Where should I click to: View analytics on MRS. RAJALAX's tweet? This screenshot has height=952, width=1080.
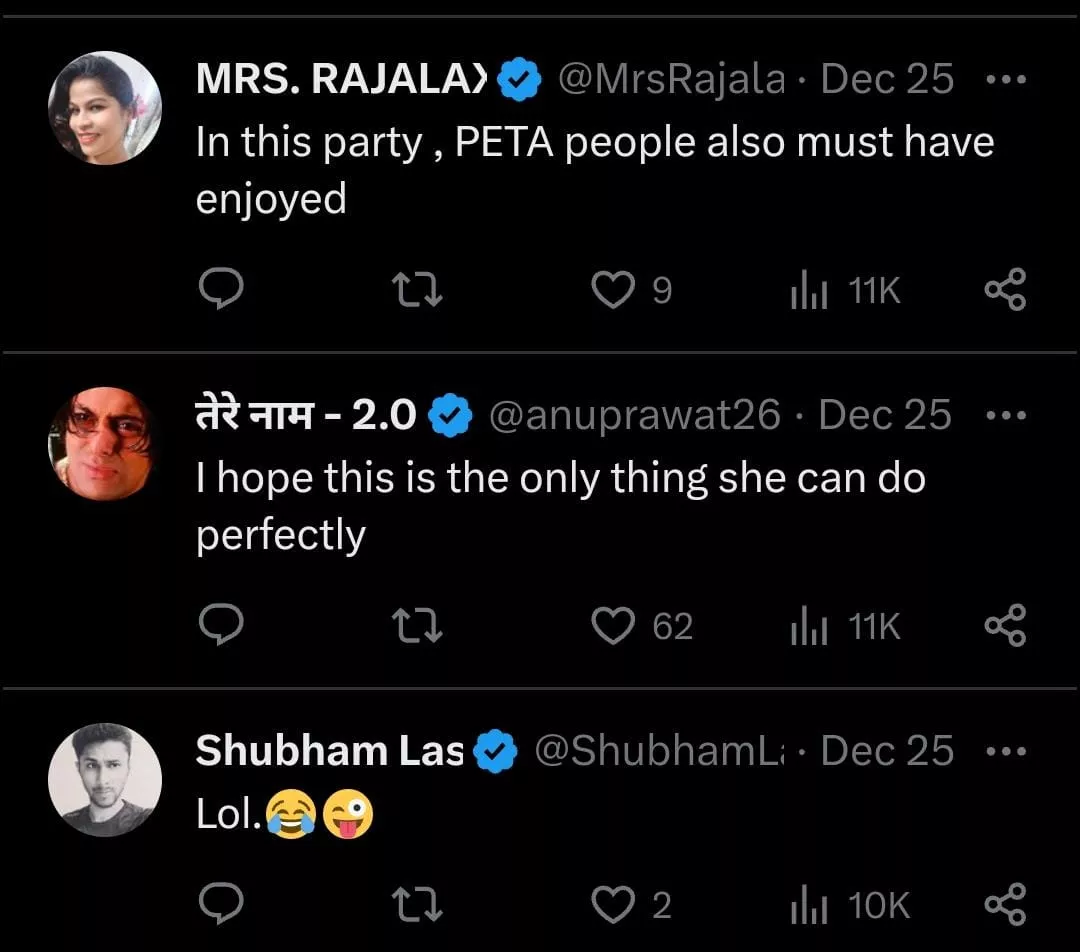tap(808, 291)
